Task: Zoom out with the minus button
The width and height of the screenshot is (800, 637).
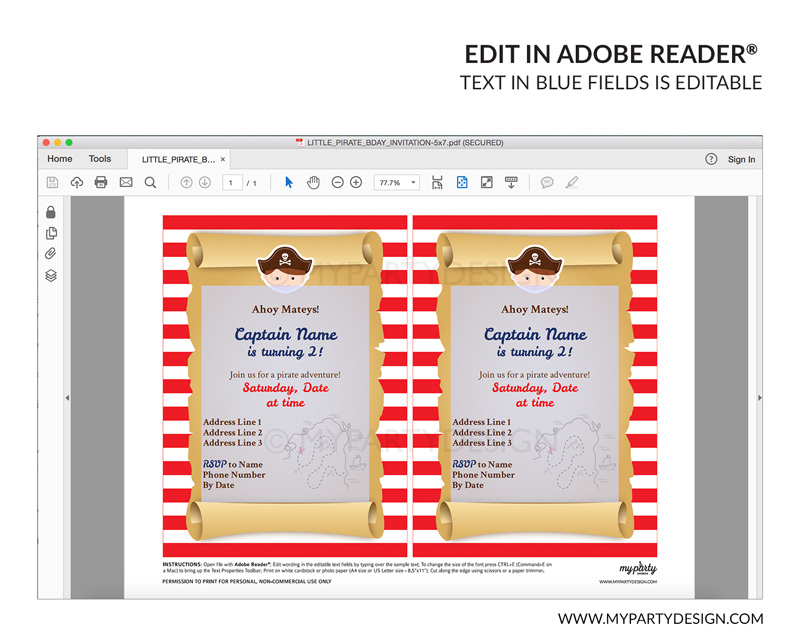Action: tap(338, 183)
